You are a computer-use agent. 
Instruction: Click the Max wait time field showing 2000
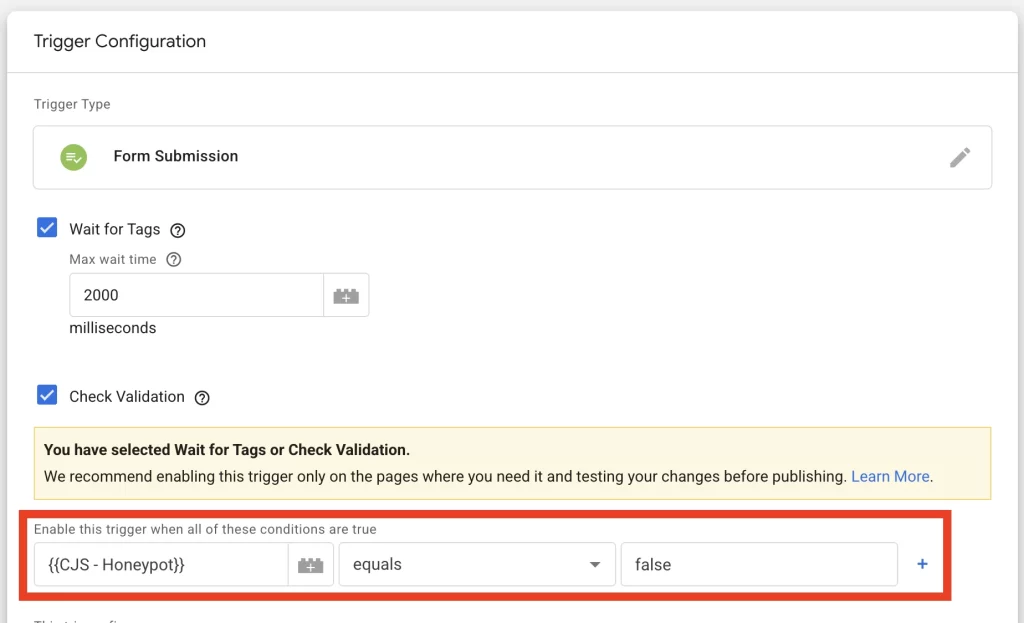pos(195,296)
